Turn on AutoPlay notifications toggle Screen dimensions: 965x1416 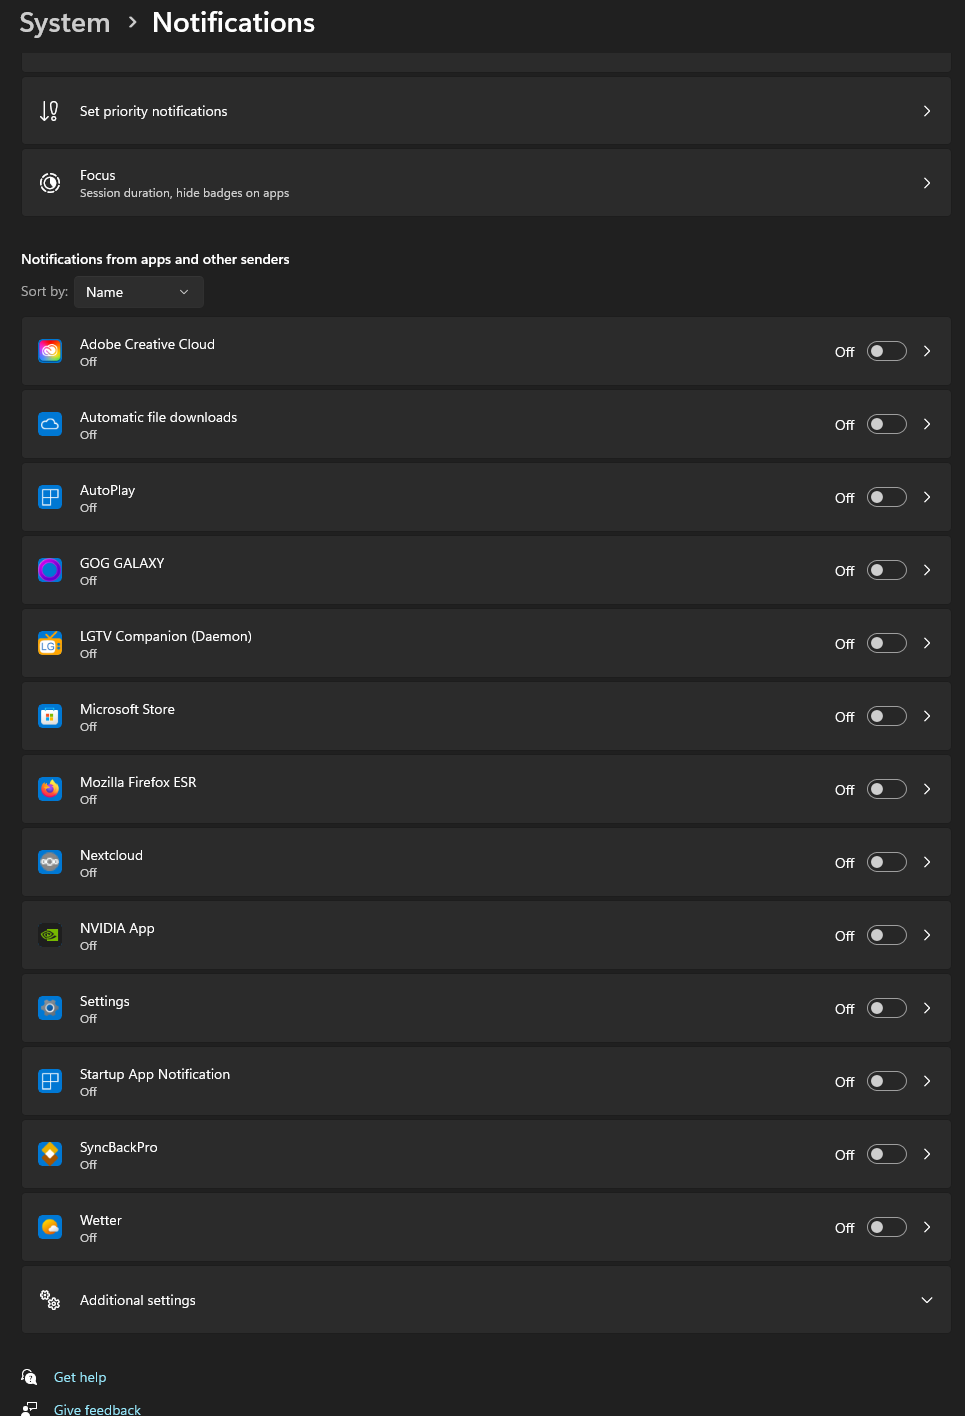coord(886,497)
